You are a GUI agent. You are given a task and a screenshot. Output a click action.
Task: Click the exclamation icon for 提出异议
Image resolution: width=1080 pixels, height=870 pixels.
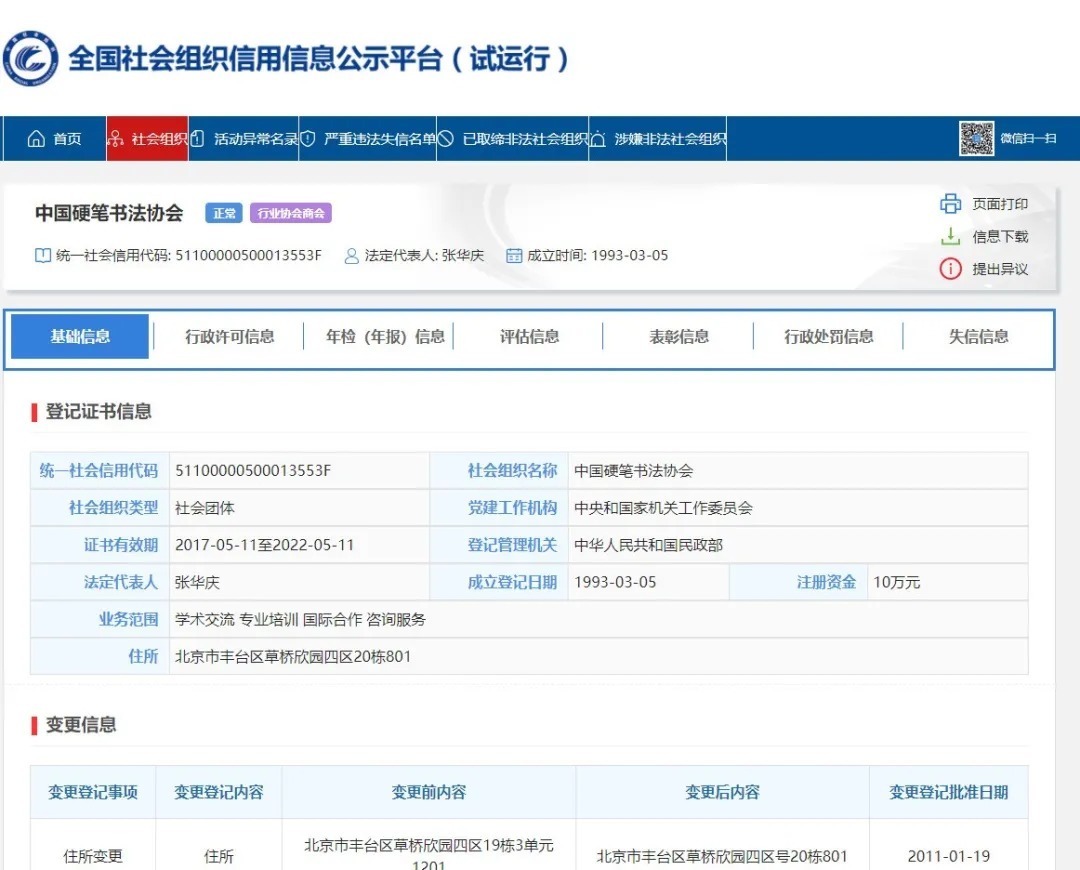click(x=950, y=269)
